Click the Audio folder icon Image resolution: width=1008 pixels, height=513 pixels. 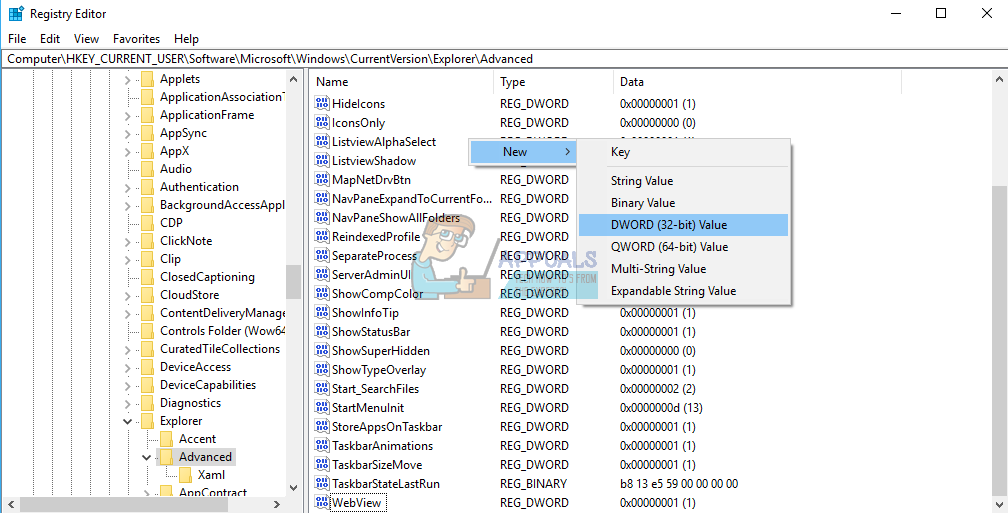point(148,169)
